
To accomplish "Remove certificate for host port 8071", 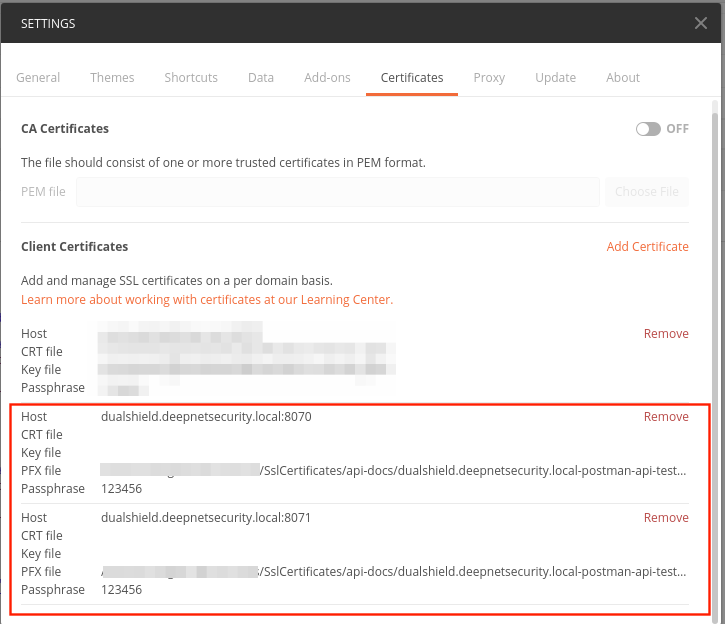I will 666,518.
